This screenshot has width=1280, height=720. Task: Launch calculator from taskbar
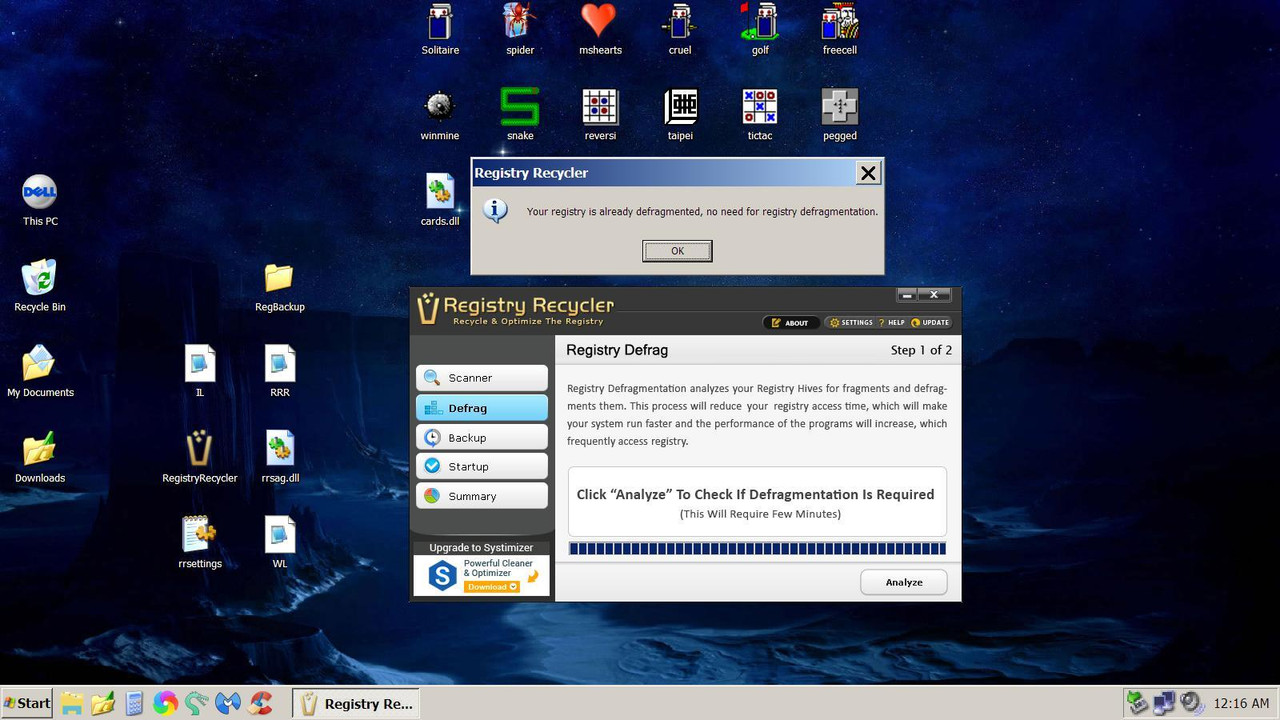tap(134, 704)
